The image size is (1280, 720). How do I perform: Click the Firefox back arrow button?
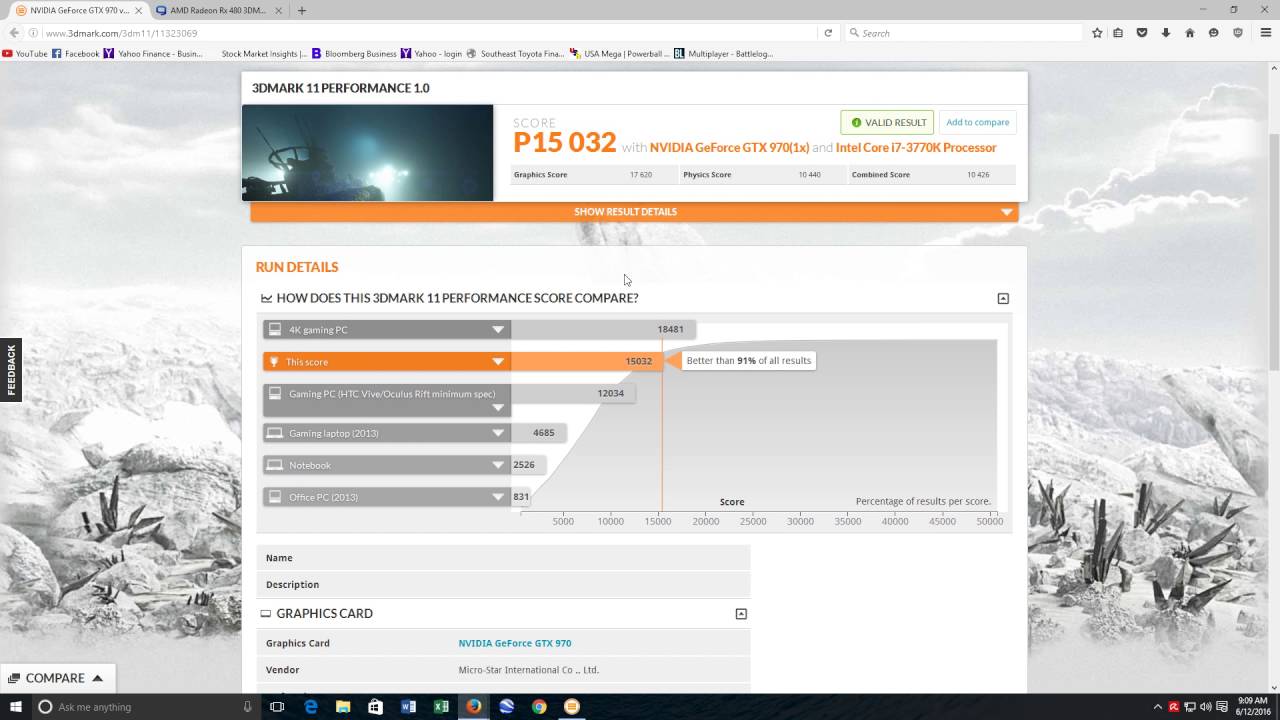(x=14, y=33)
